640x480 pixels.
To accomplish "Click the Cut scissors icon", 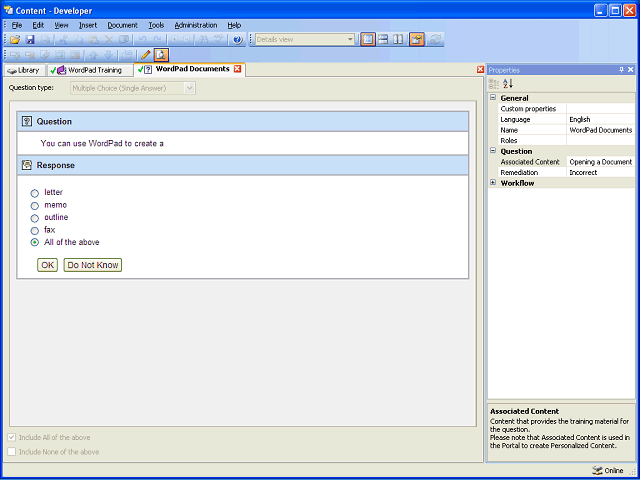I will [63, 40].
